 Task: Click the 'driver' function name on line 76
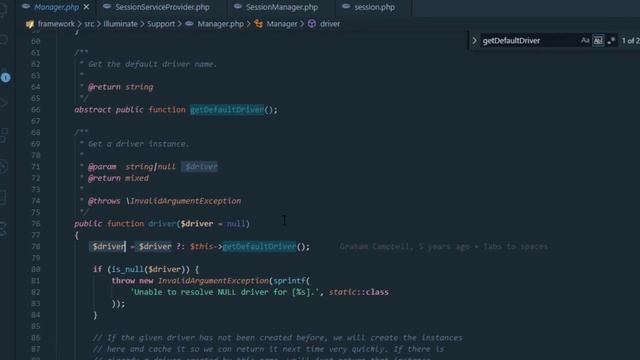click(x=162, y=224)
